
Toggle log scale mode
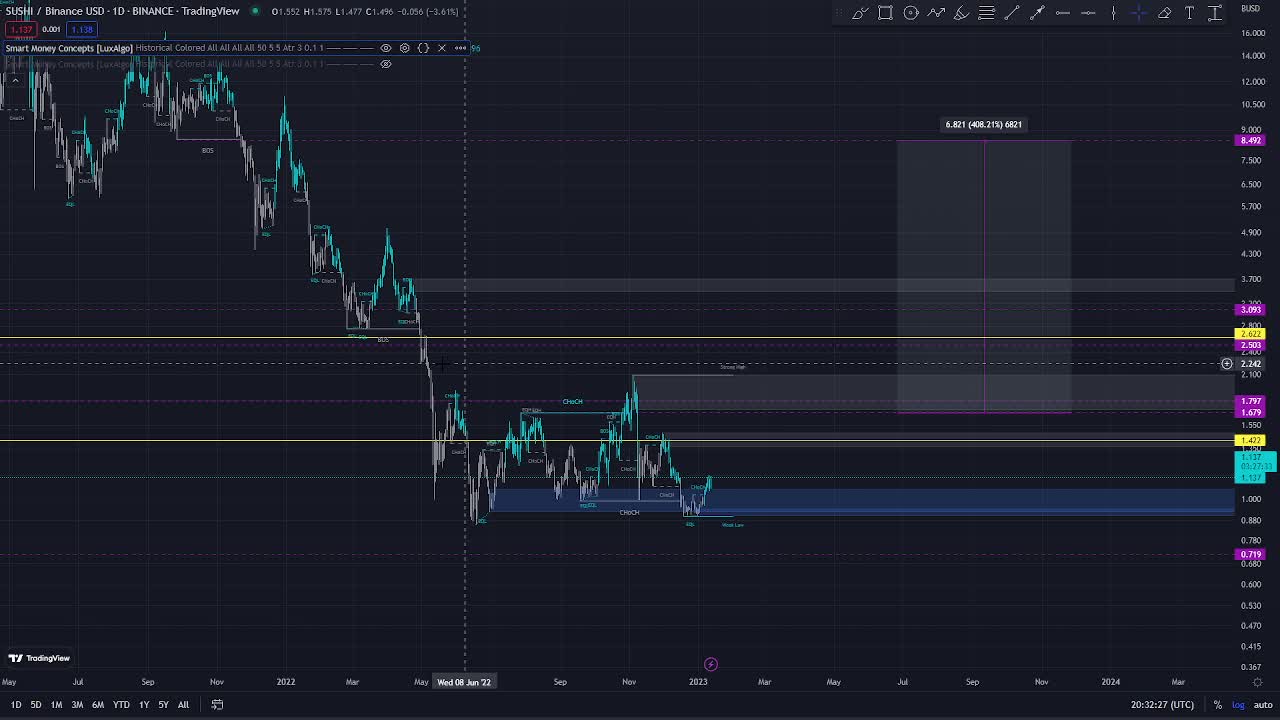click(1239, 705)
